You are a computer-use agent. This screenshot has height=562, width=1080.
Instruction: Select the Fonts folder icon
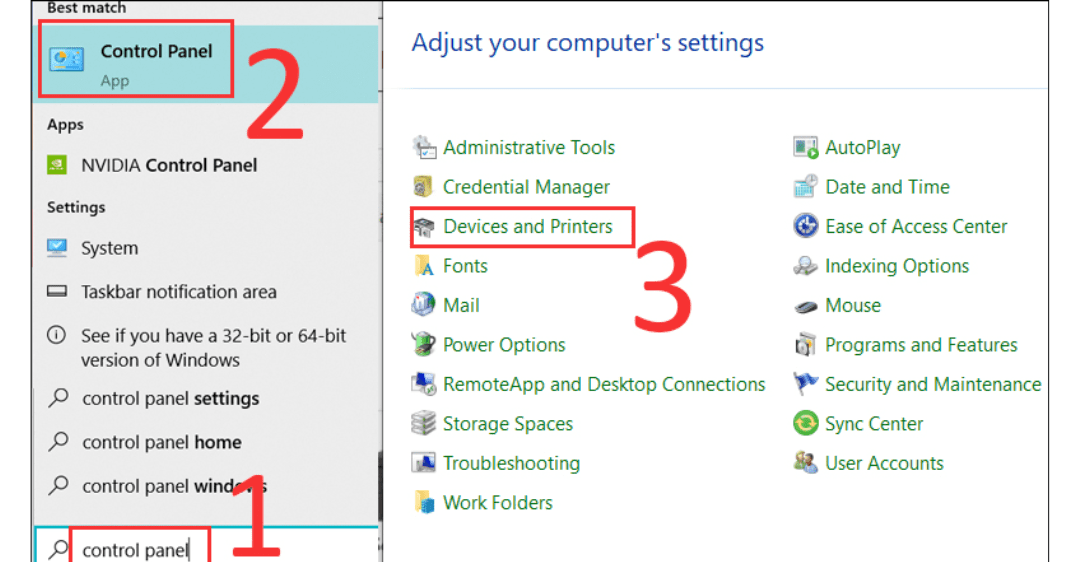pyautogui.click(x=424, y=266)
